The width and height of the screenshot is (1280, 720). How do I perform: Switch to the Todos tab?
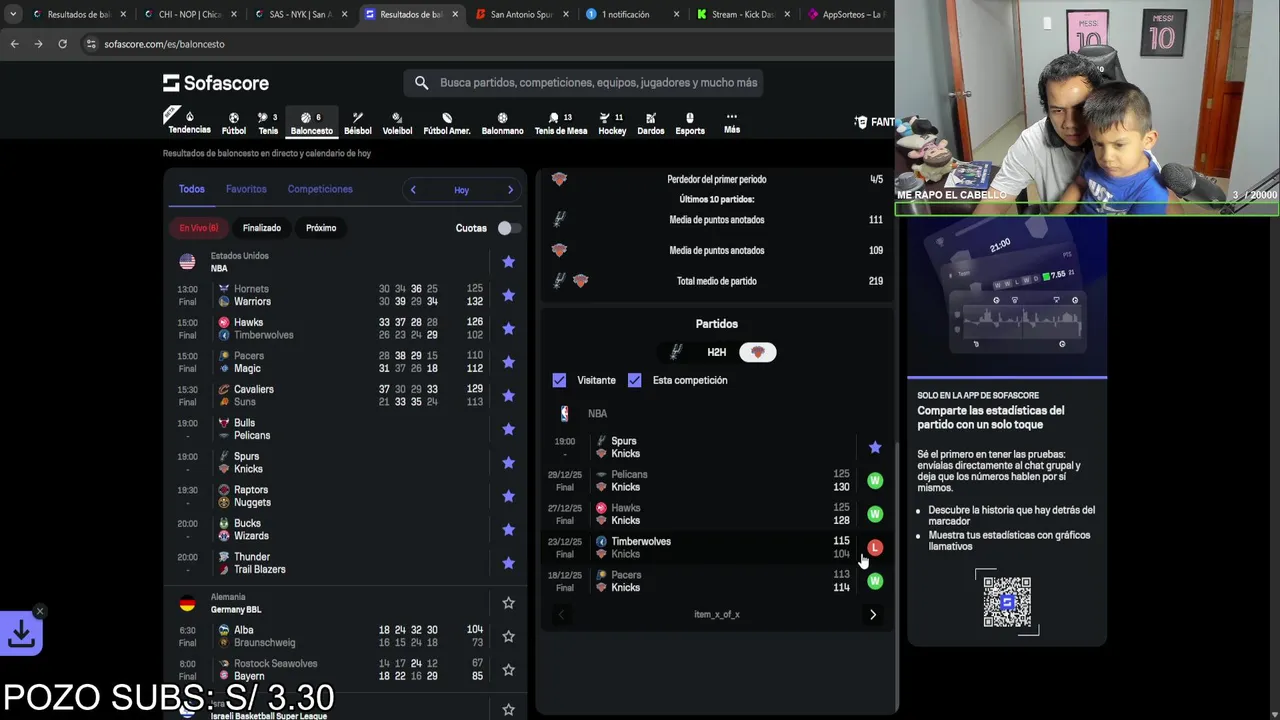click(x=191, y=189)
